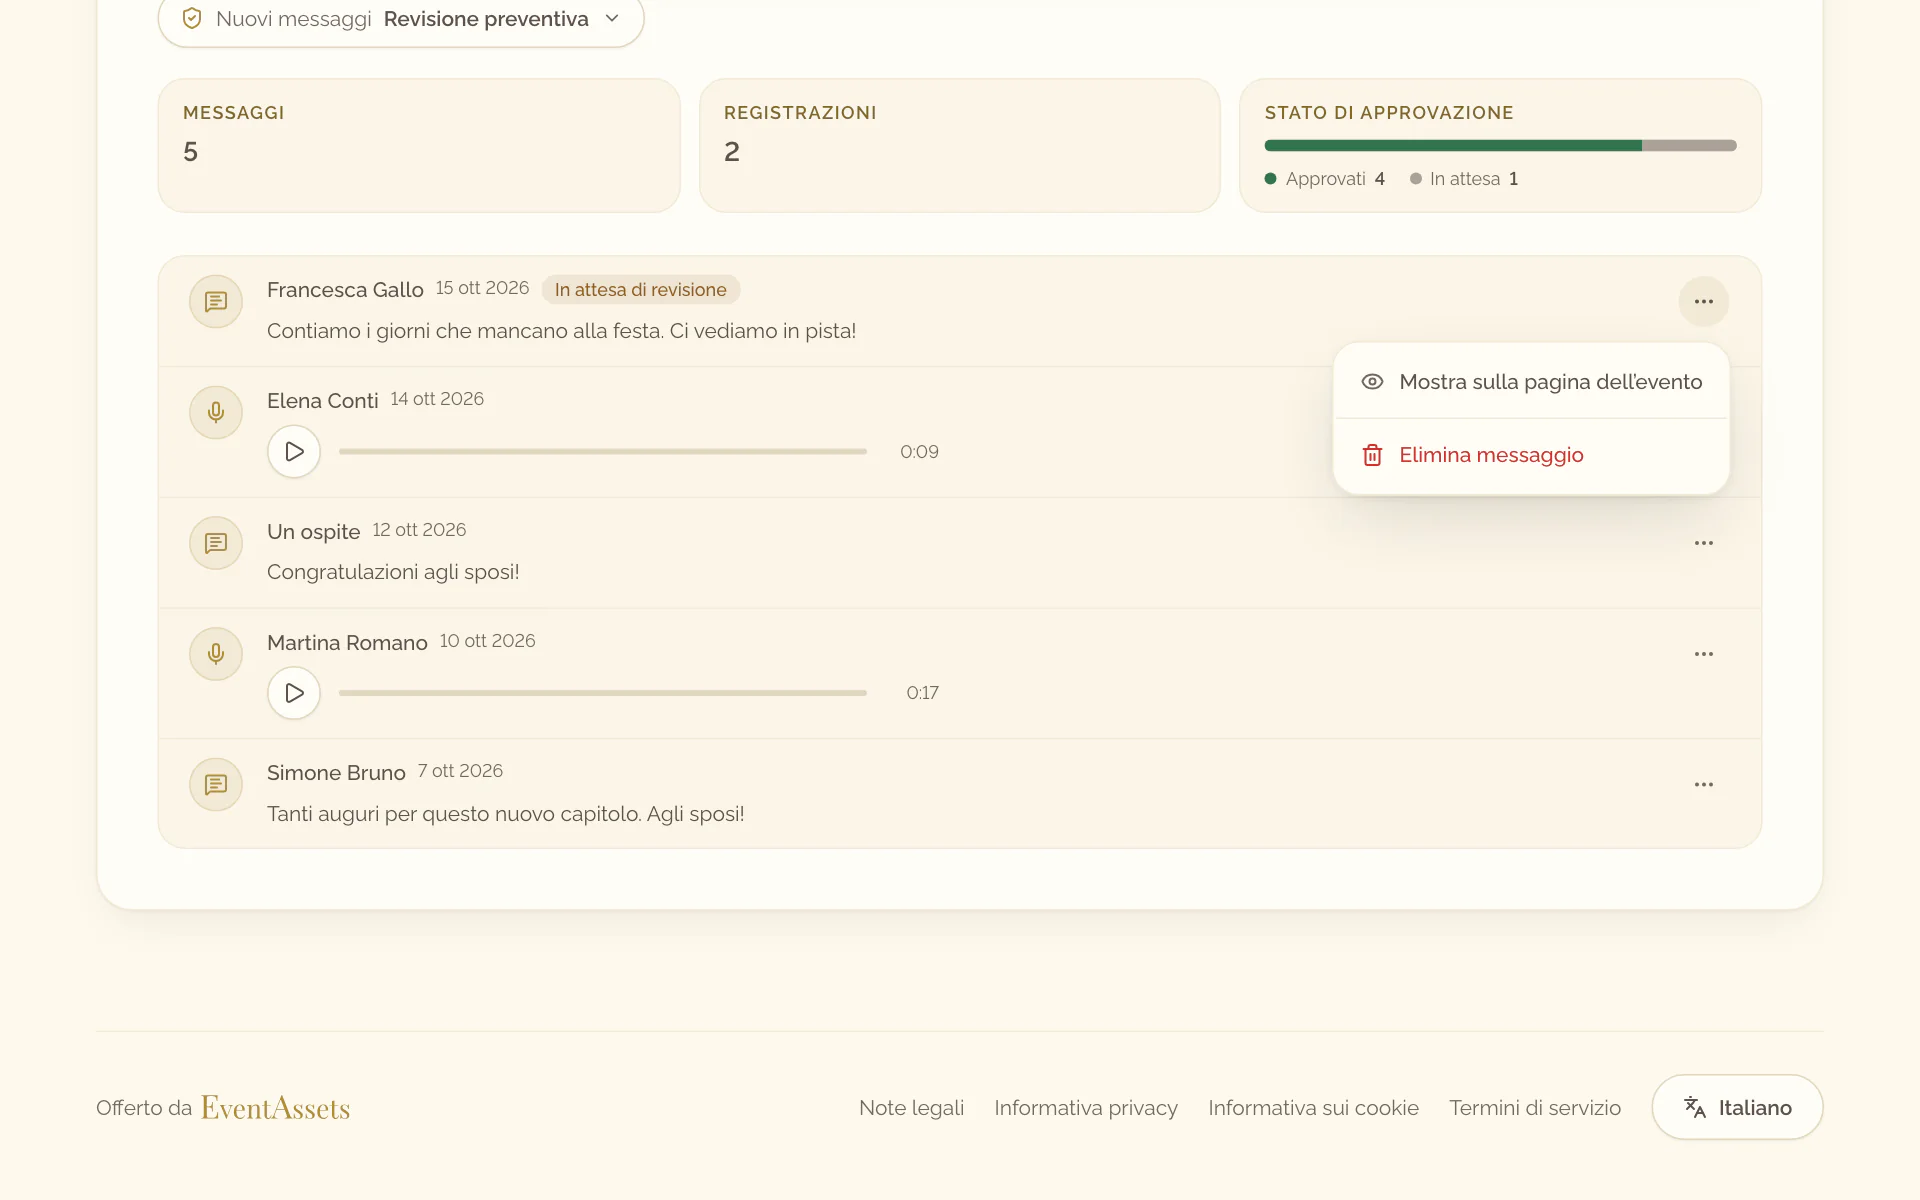Click the text message icon for Francesca Gallo
The image size is (1920, 1200).
click(216, 302)
